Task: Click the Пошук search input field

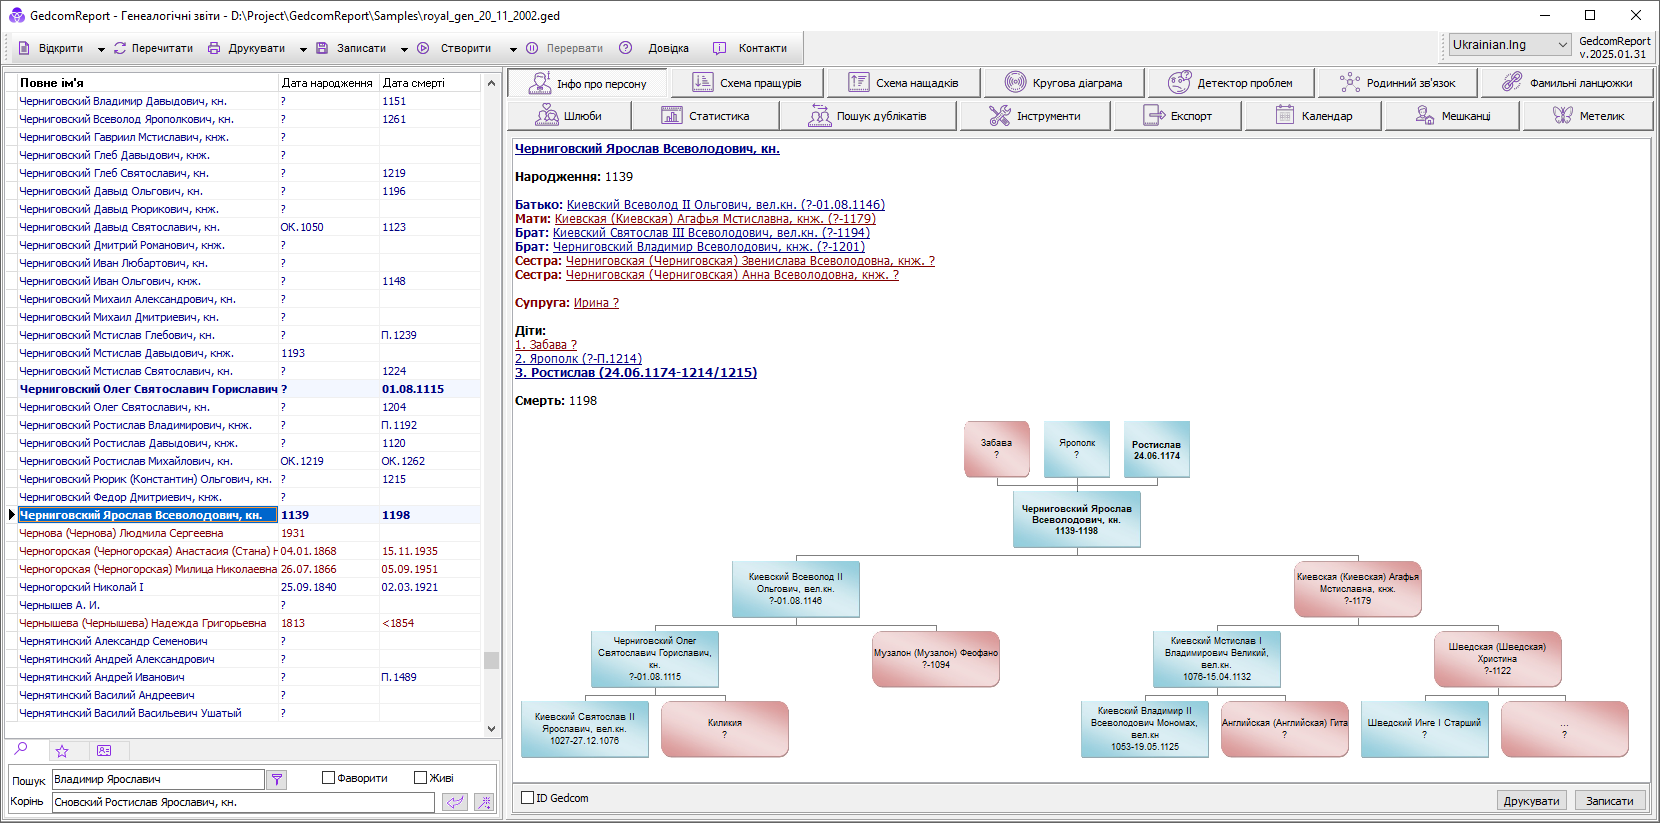Action: (158, 779)
